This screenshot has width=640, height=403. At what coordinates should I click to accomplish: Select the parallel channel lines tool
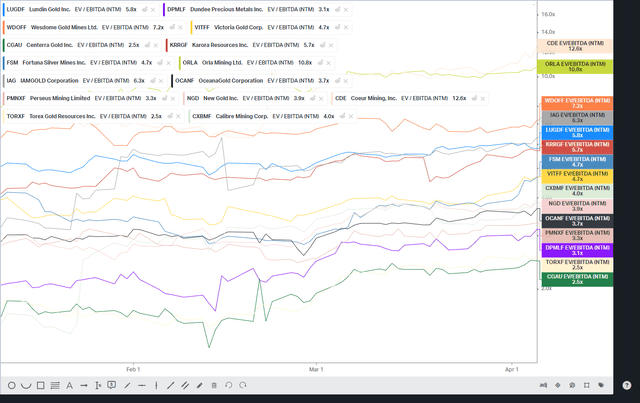tap(185, 385)
